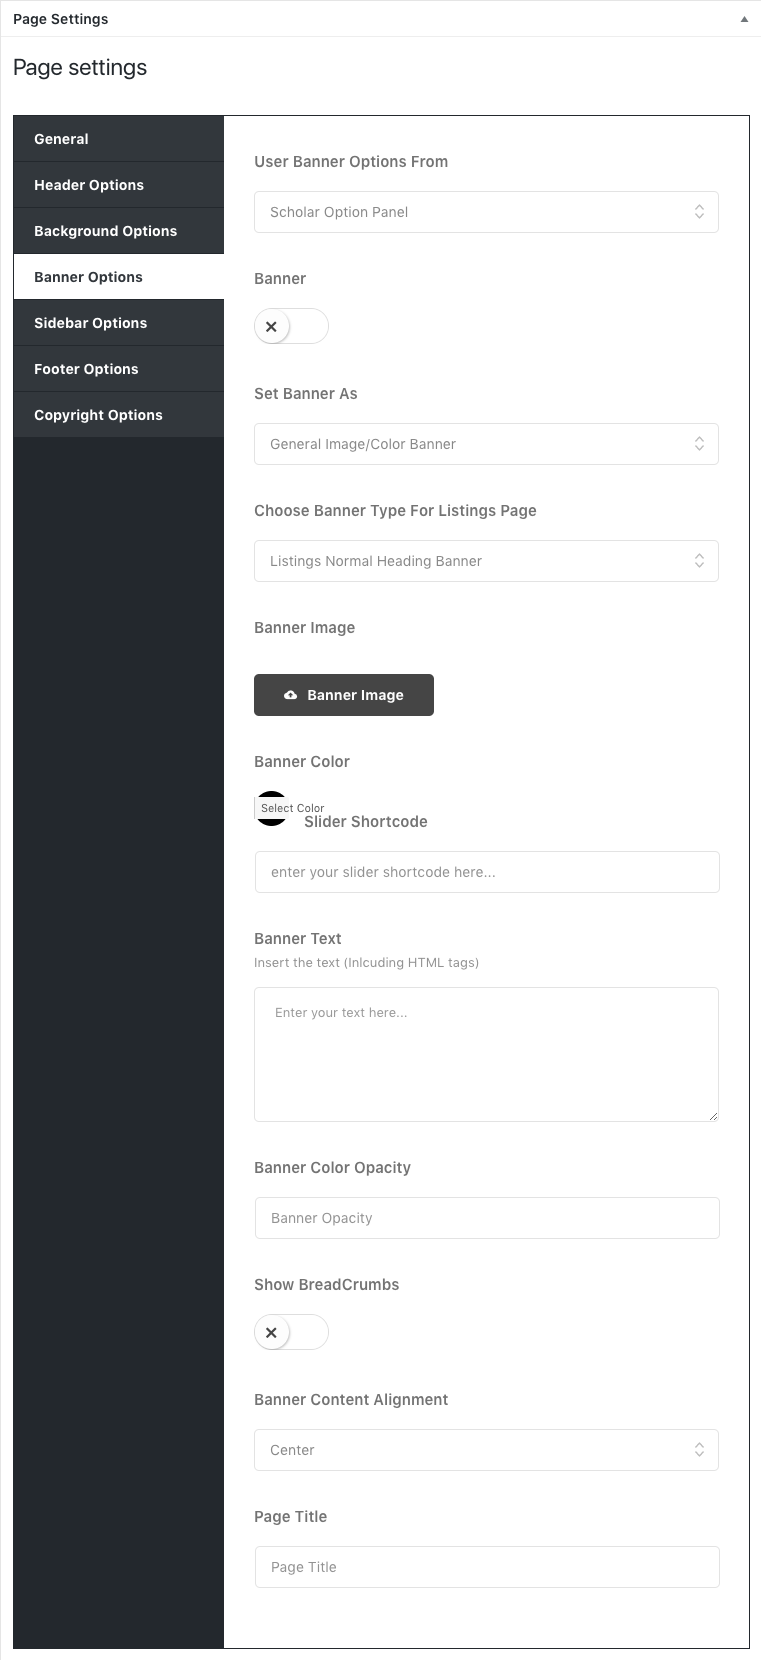Click the Banner Image upload button
Screen dimensions: 761x1660
coord(344,695)
